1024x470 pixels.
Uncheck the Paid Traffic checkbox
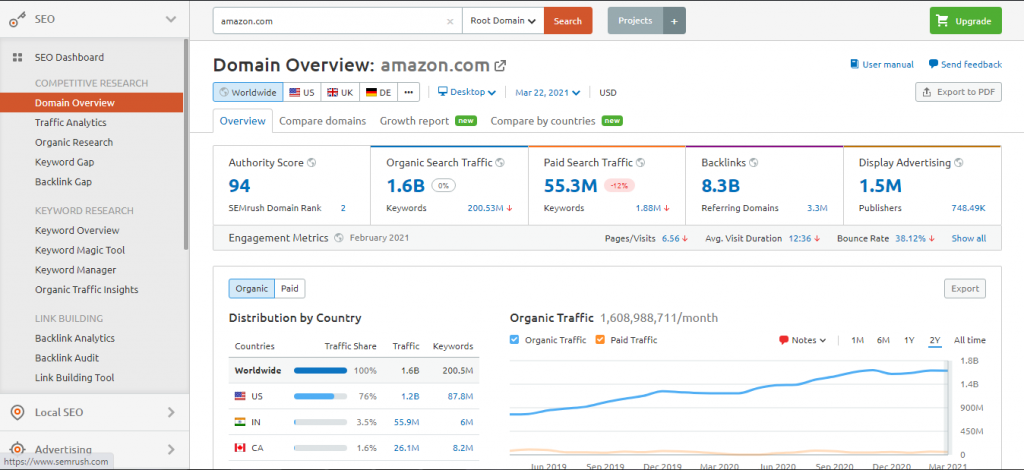(600, 339)
